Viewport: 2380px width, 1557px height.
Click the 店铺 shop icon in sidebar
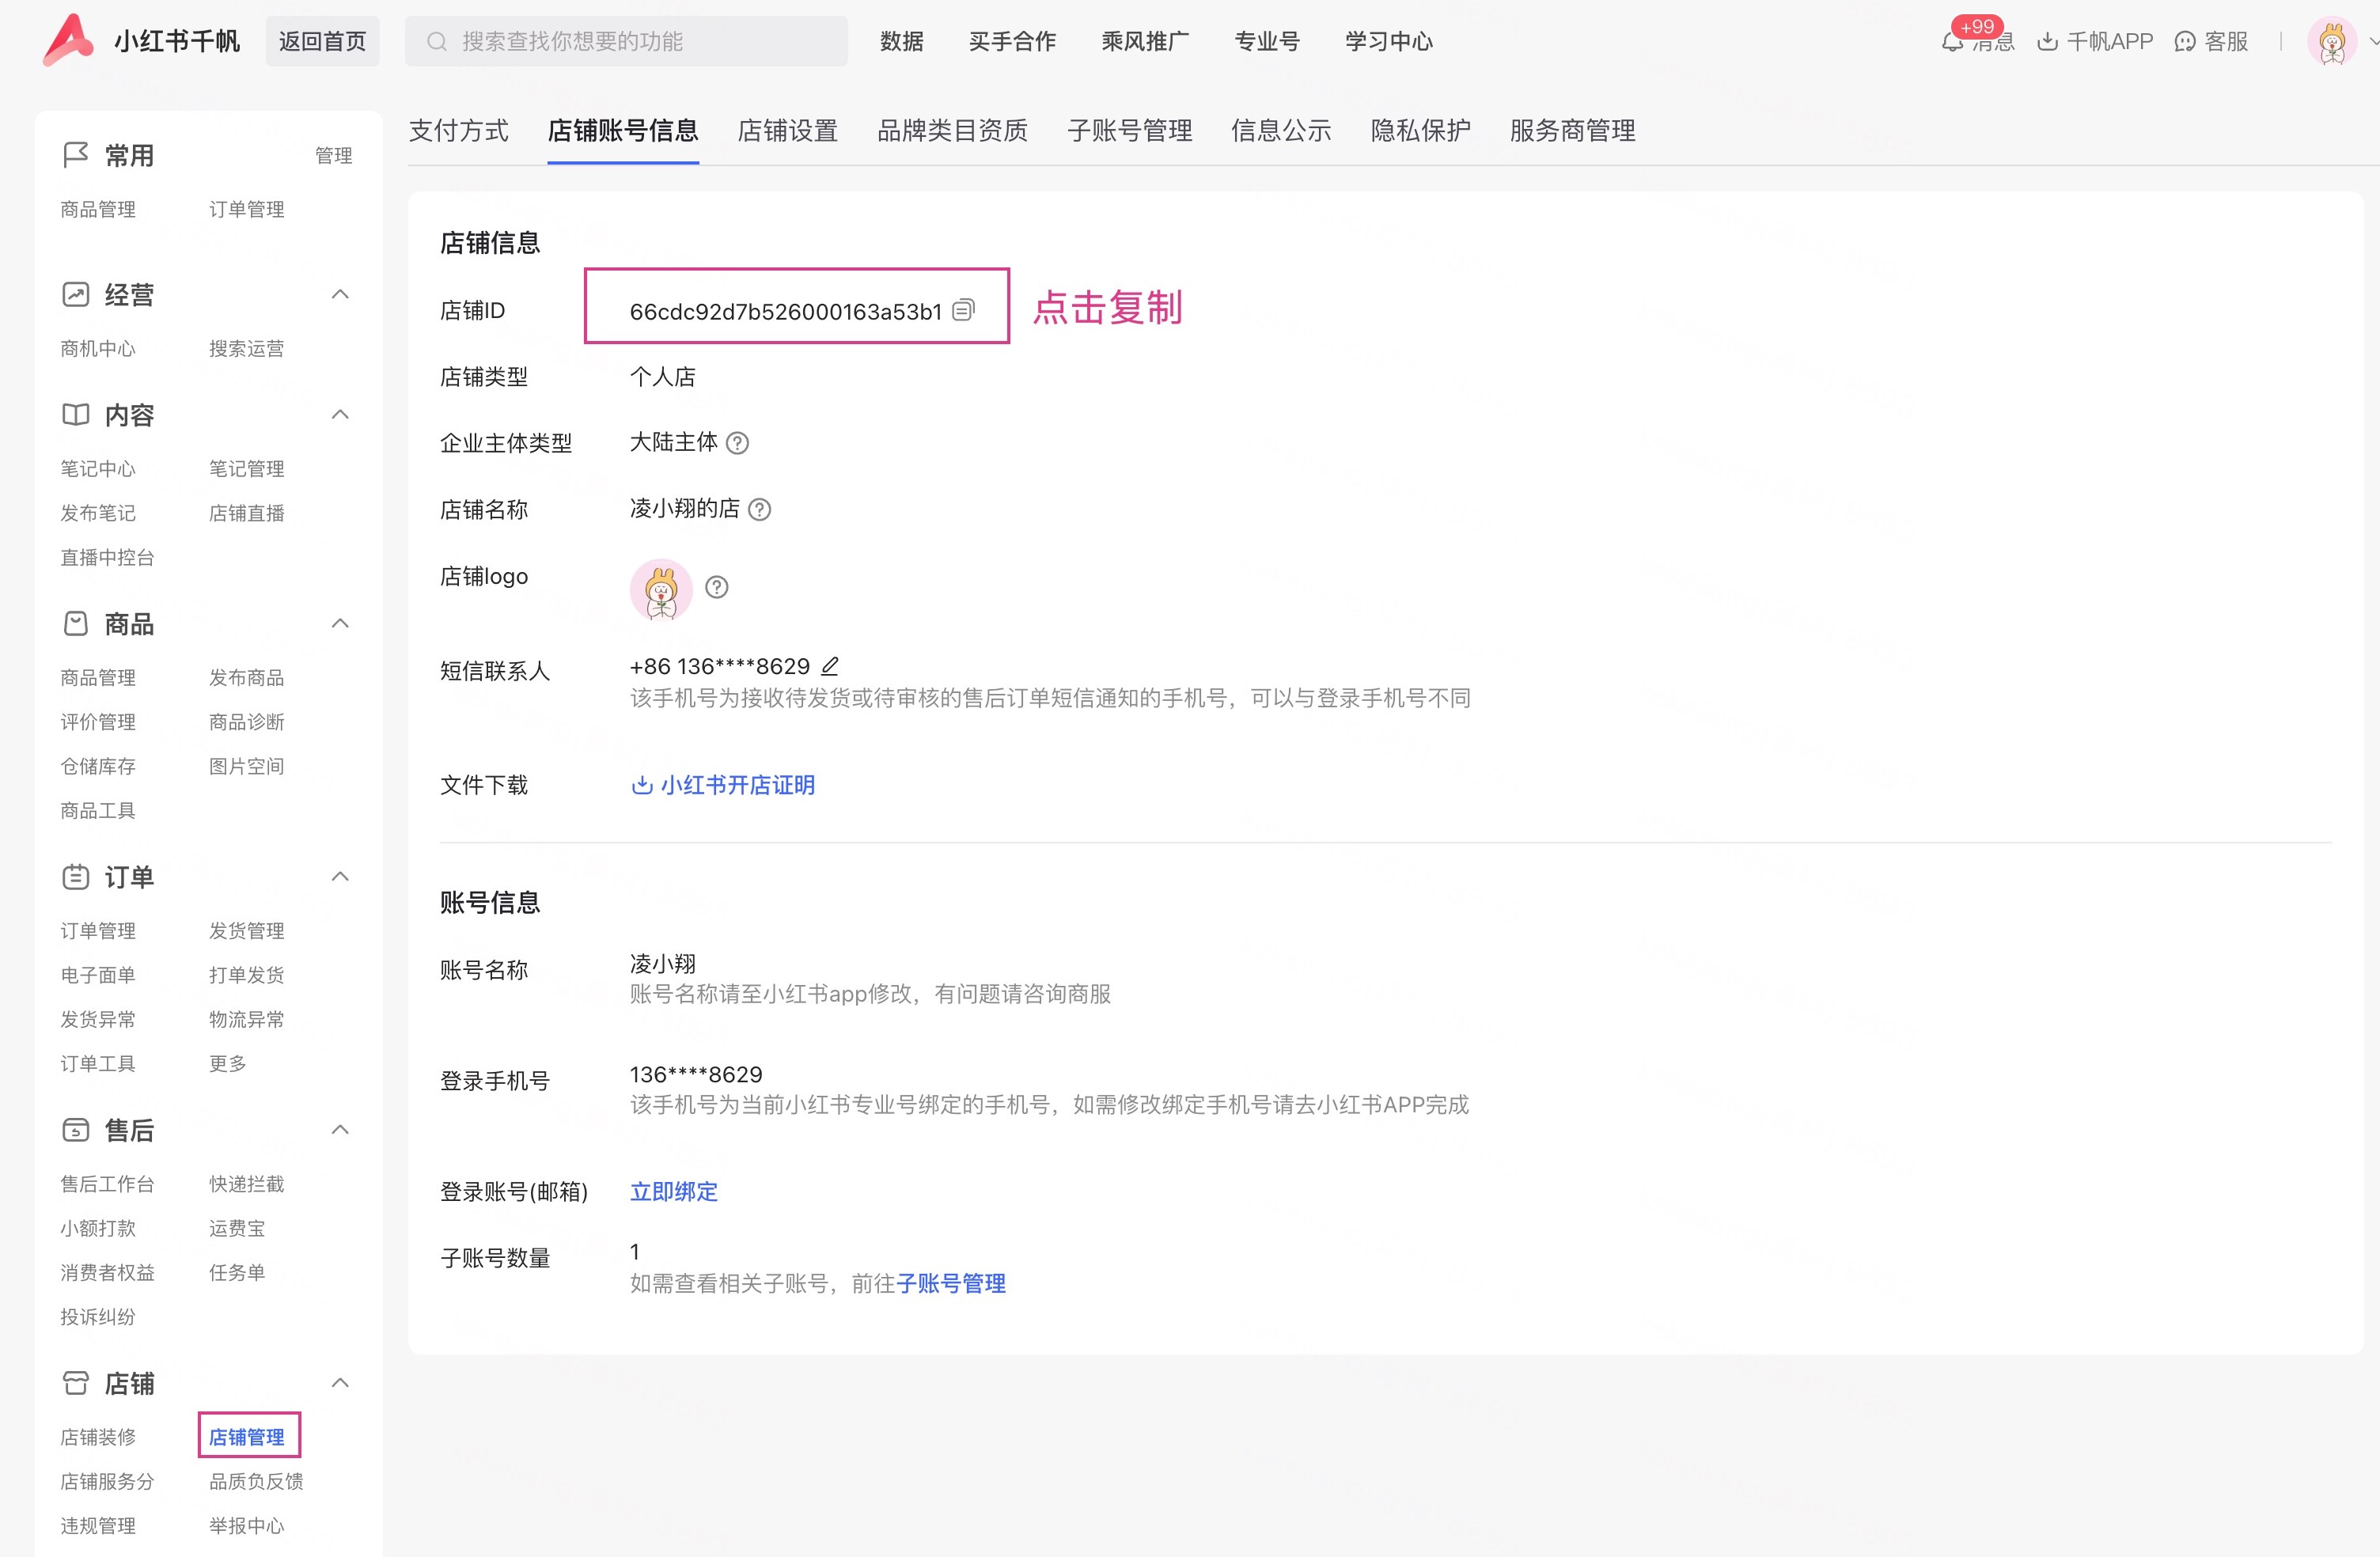76,1383
